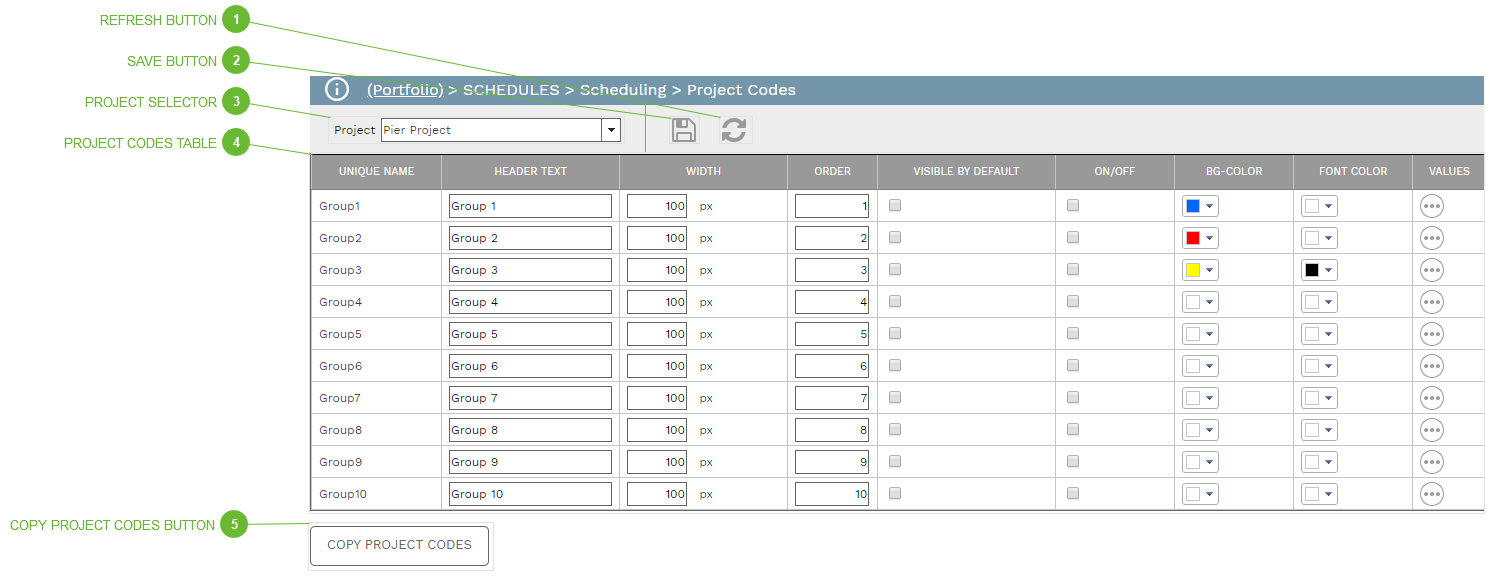Click the Copy Project Codes button

(x=399, y=545)
